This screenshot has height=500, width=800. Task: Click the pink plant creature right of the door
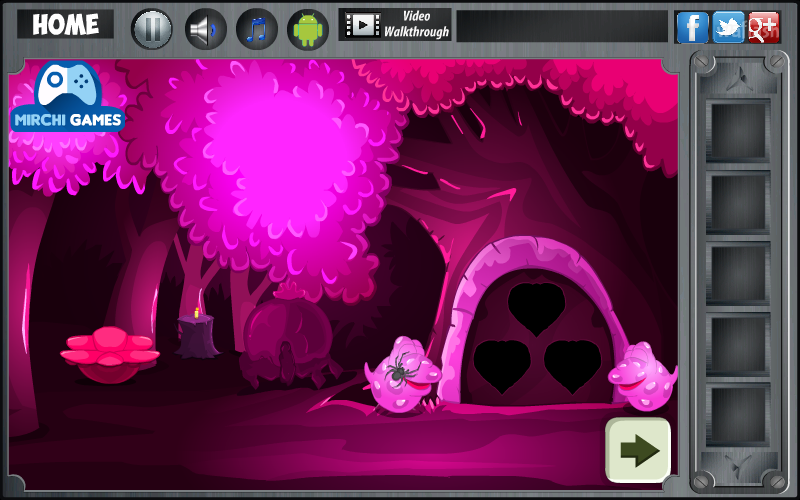click(642, 377)
